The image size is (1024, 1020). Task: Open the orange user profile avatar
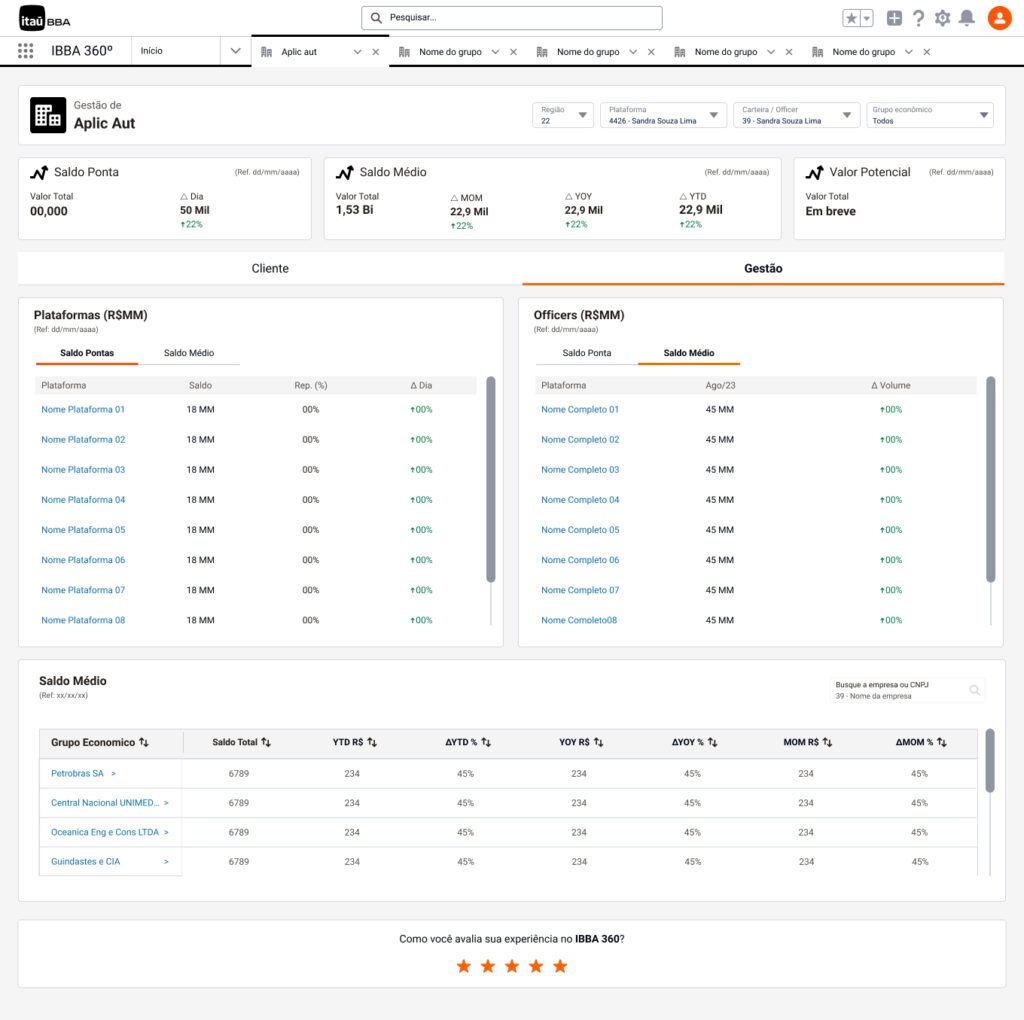coord(998,18)
